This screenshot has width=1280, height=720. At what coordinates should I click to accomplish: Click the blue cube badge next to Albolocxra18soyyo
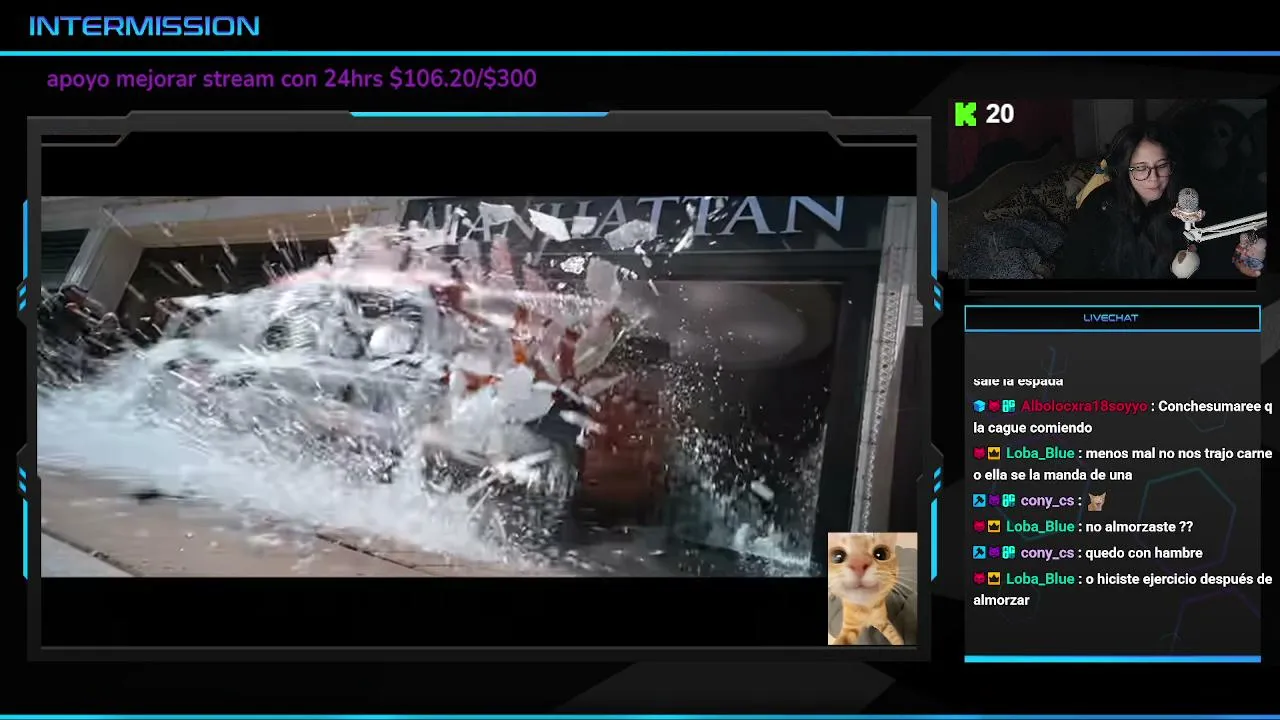[x=979, y=406]
